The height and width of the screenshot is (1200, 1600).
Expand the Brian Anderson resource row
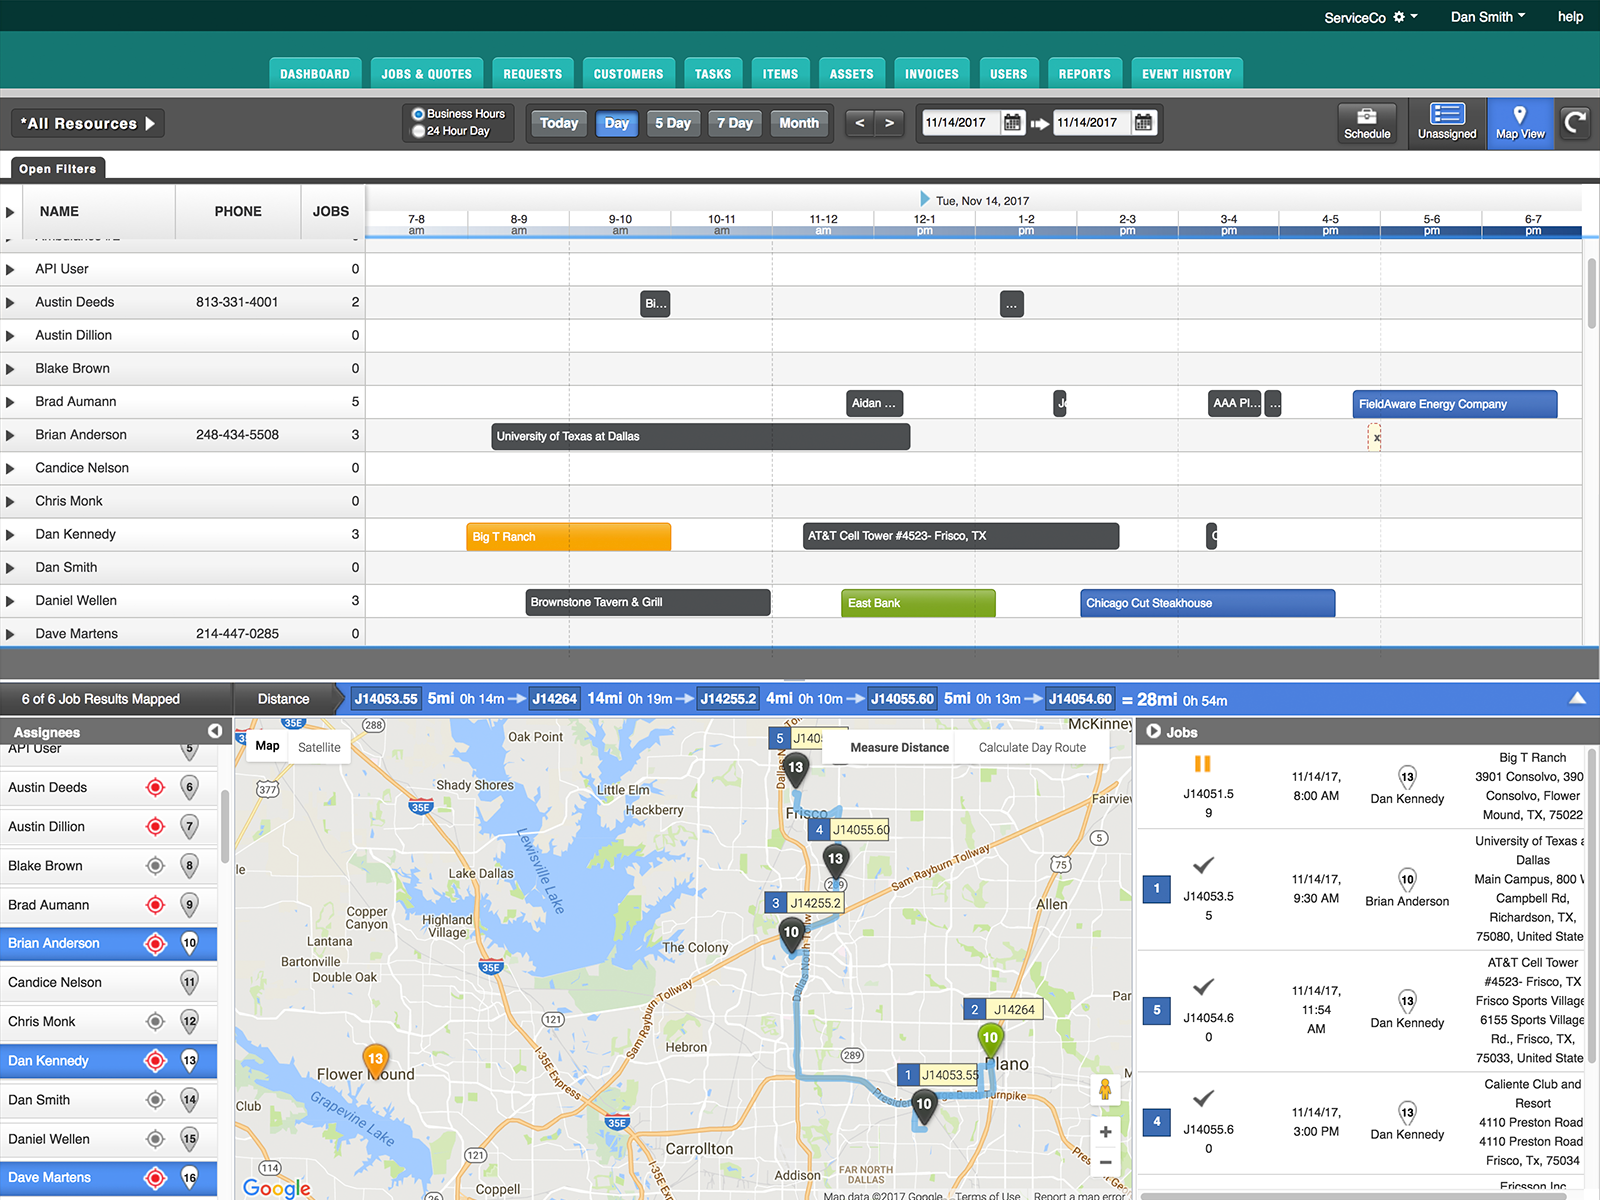tap(10, 435)
